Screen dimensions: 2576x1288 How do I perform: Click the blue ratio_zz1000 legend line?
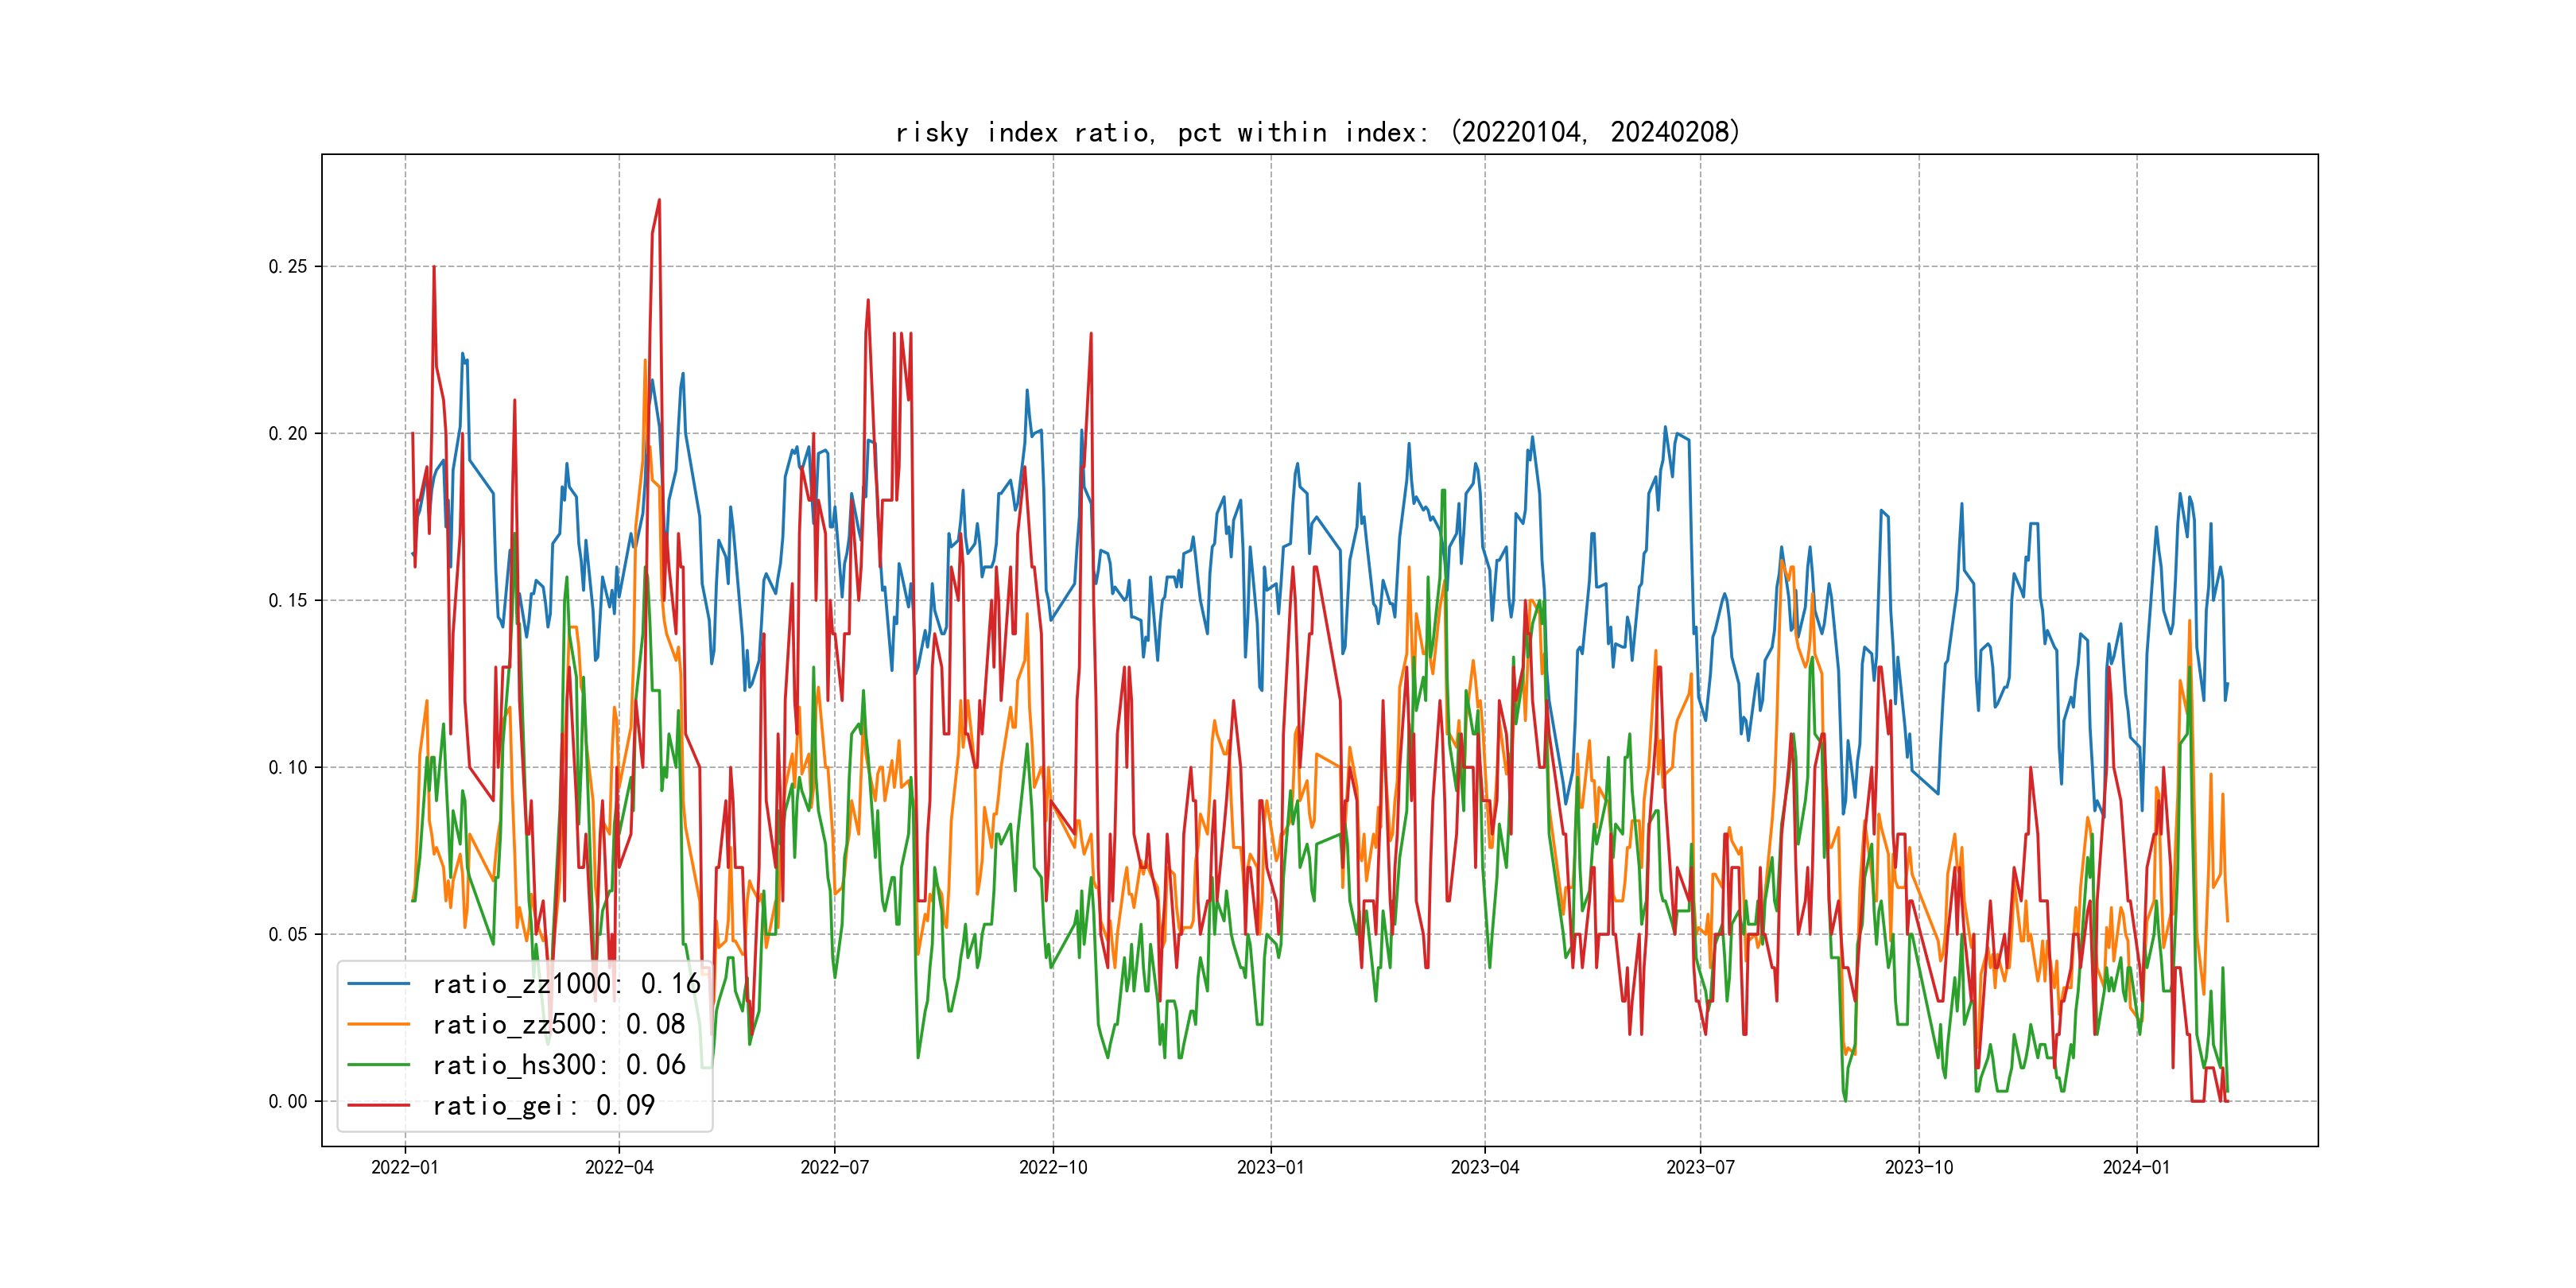(x=378, y=984)
